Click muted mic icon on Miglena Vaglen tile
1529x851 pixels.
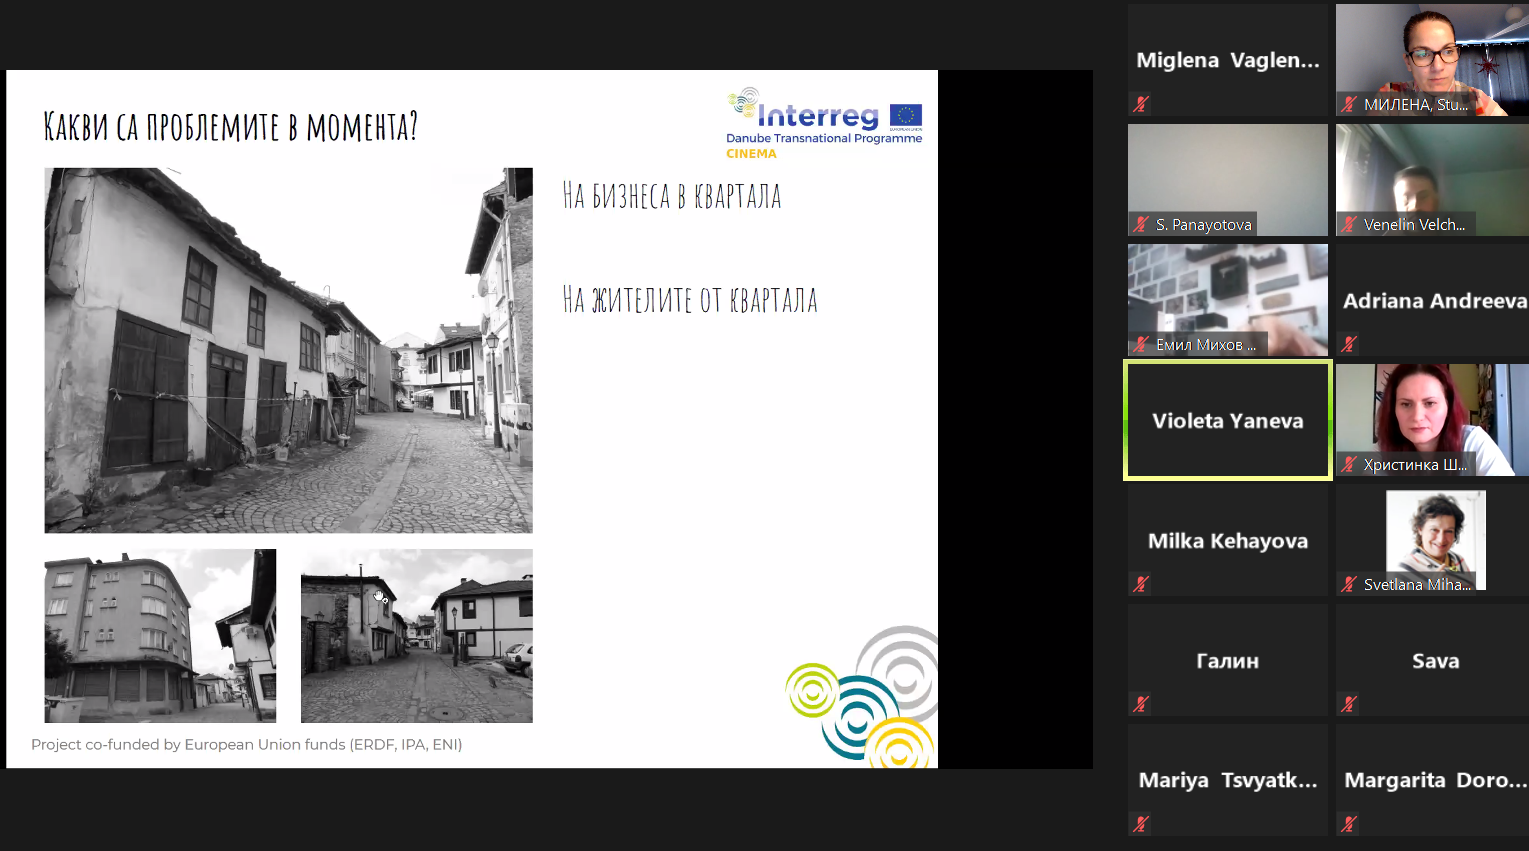click(x=1141, y=103)
